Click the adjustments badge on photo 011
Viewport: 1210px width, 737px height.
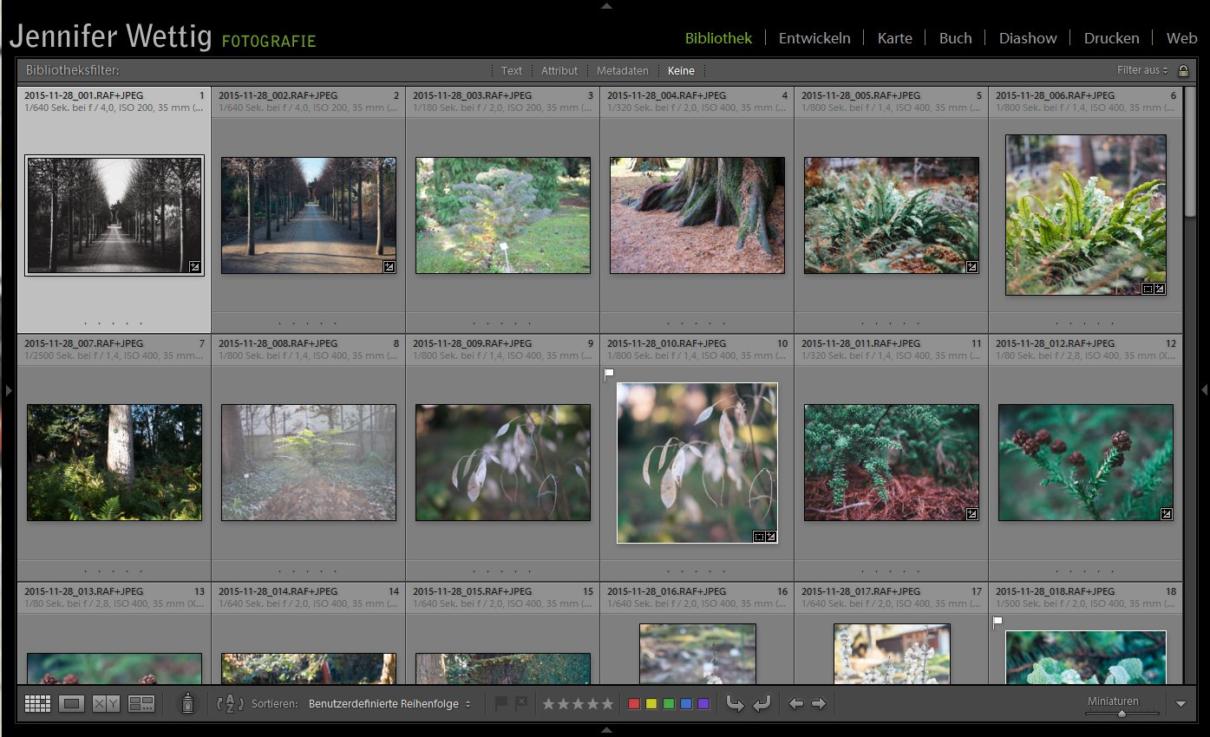point(972,514)
